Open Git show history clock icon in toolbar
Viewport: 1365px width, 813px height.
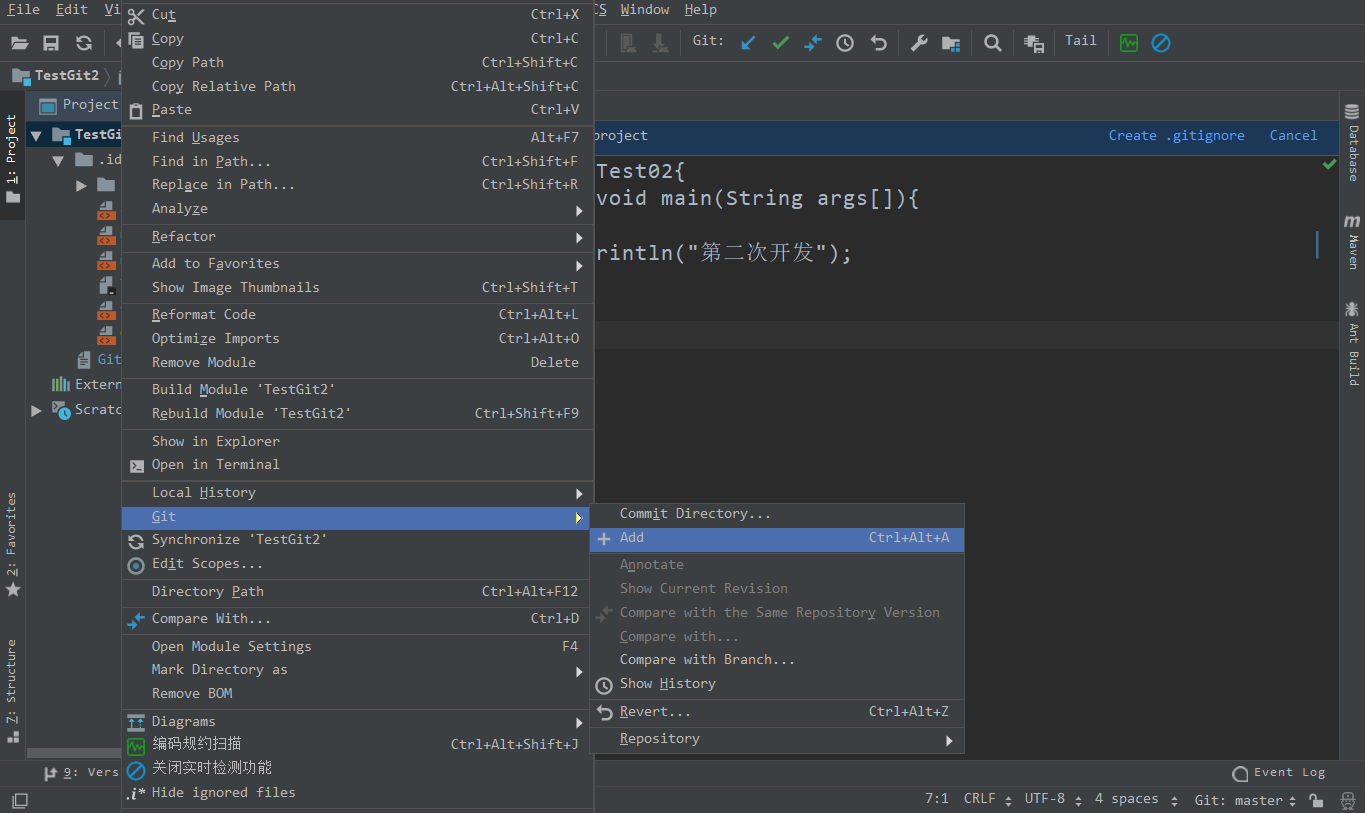845,43
